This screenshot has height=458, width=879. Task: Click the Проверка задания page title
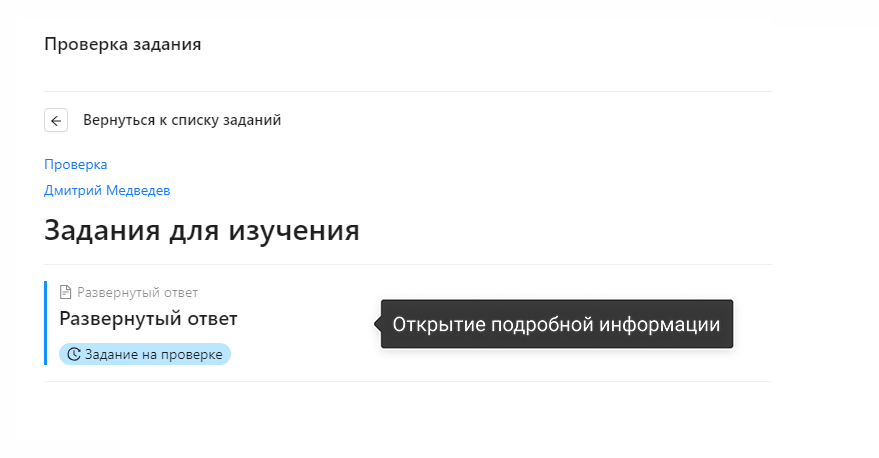123,44
